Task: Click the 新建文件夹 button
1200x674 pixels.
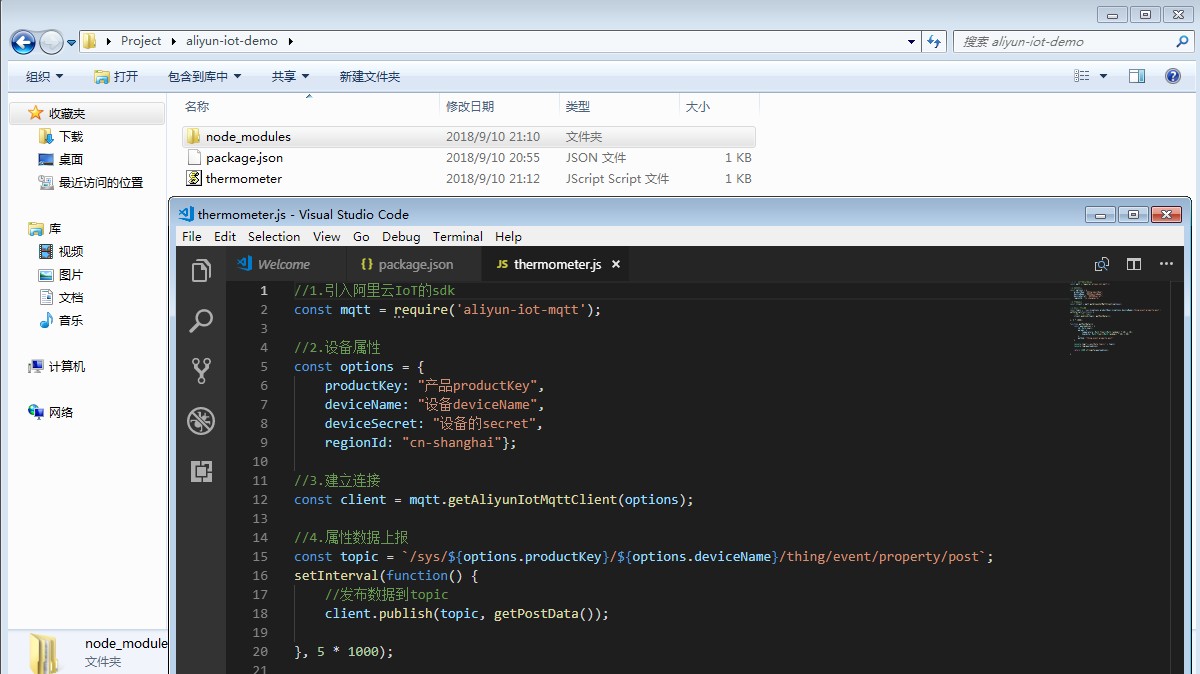Action: 369,77
